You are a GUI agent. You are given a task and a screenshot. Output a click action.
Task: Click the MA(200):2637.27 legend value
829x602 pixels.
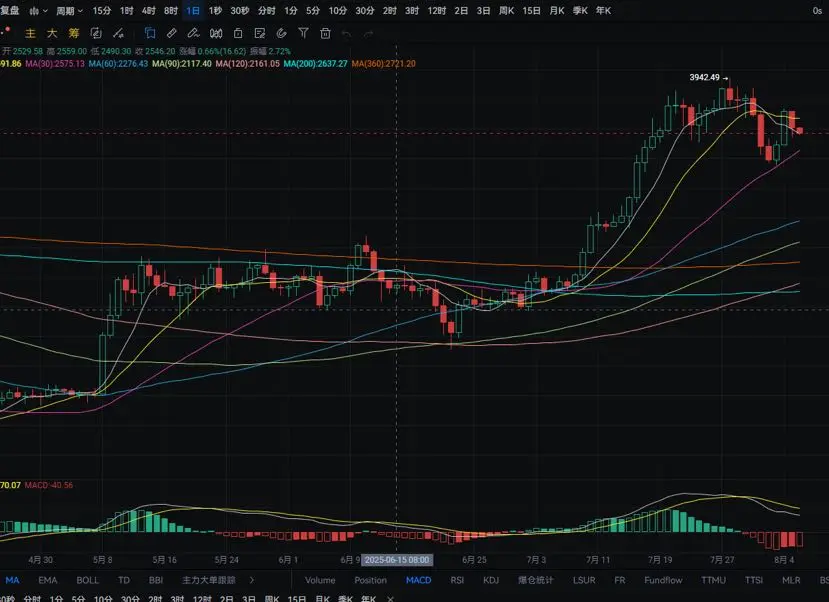(x=316, y=63)
